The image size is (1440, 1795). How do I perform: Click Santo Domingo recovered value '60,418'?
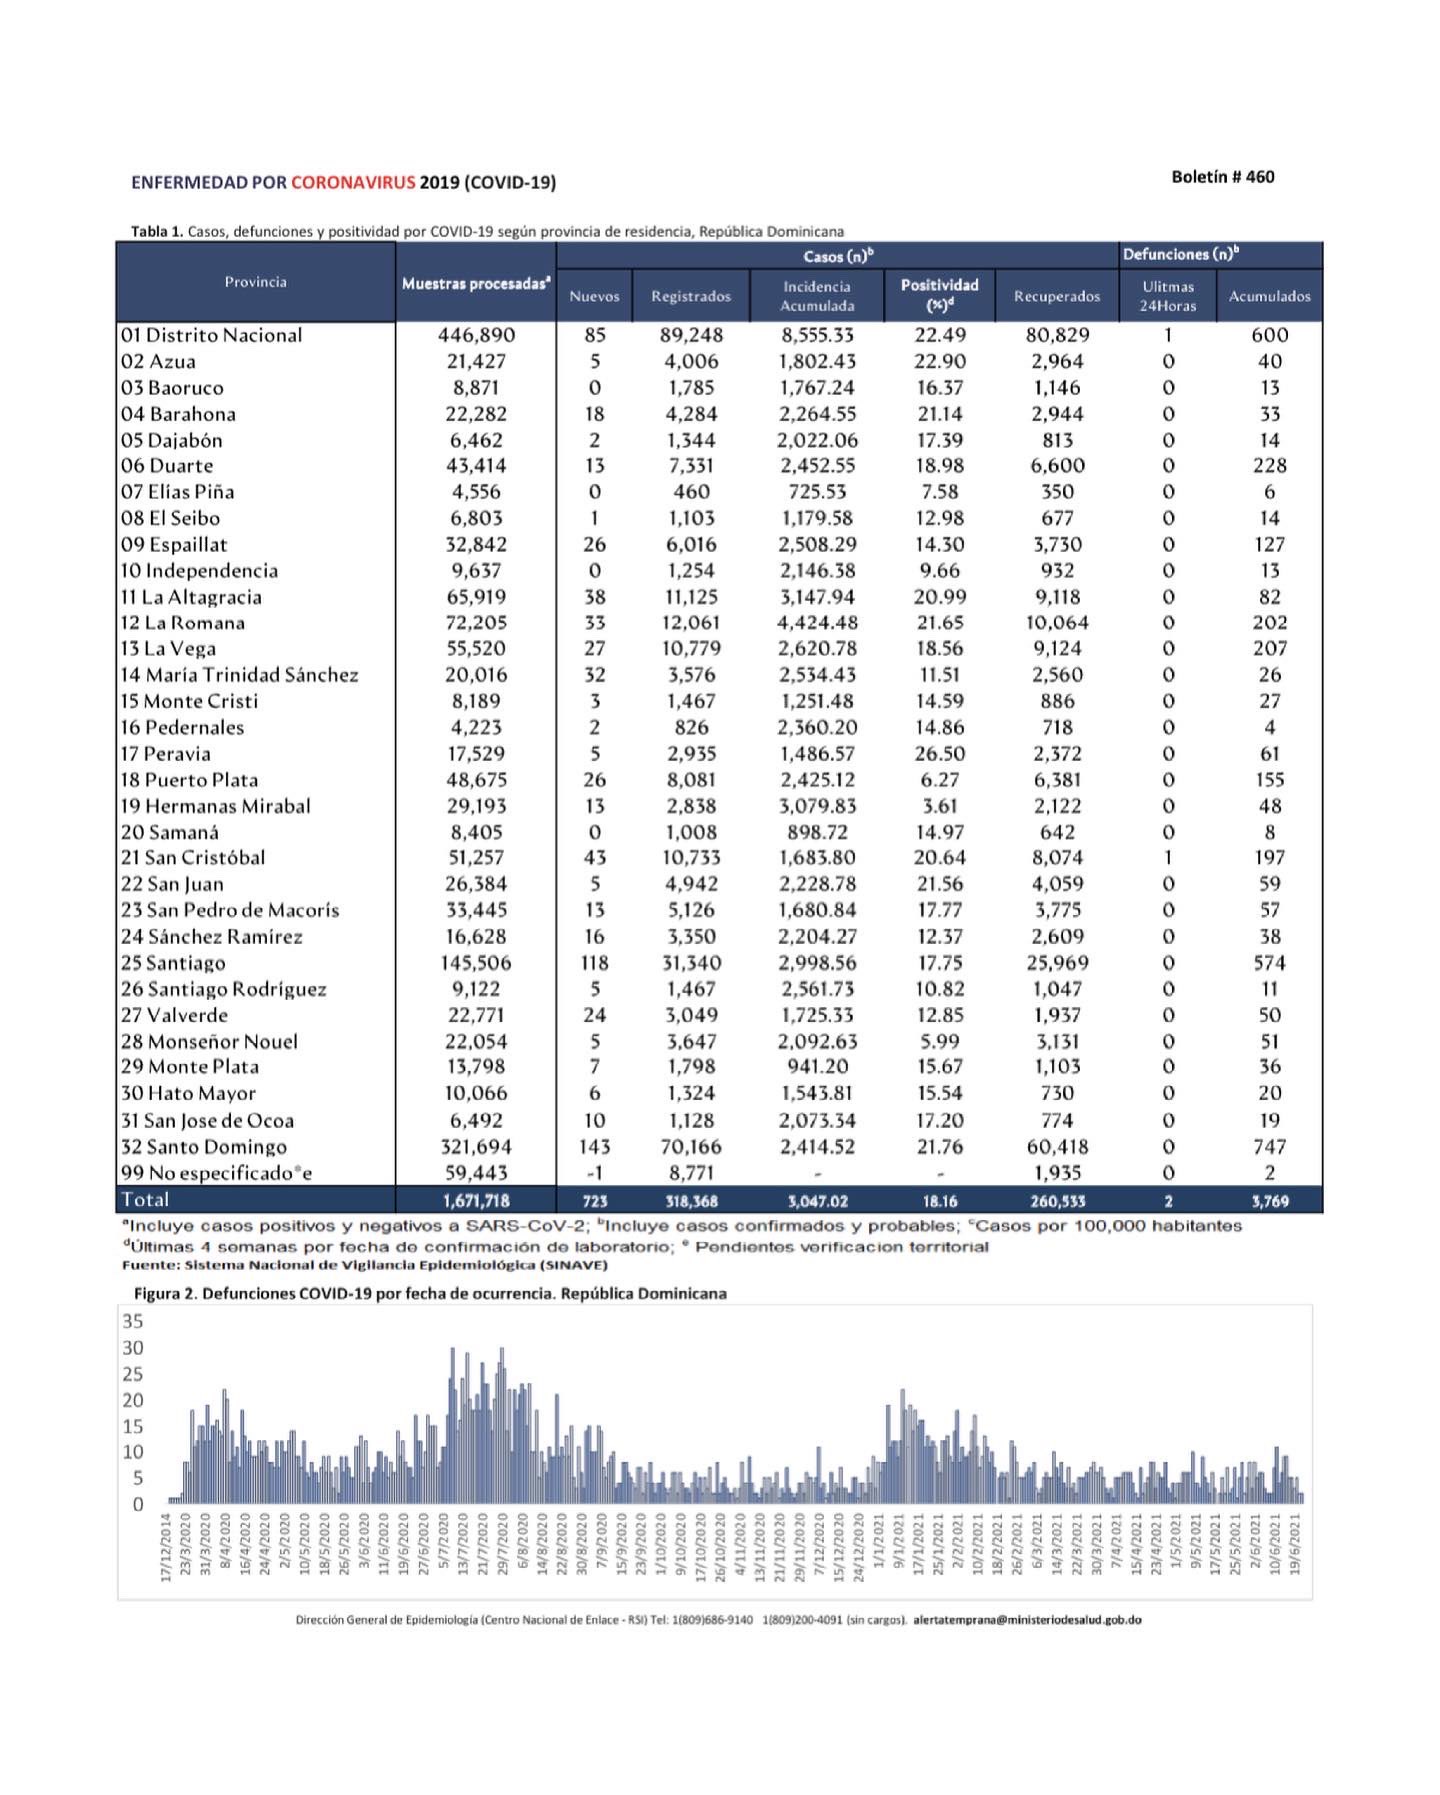1057,1146
